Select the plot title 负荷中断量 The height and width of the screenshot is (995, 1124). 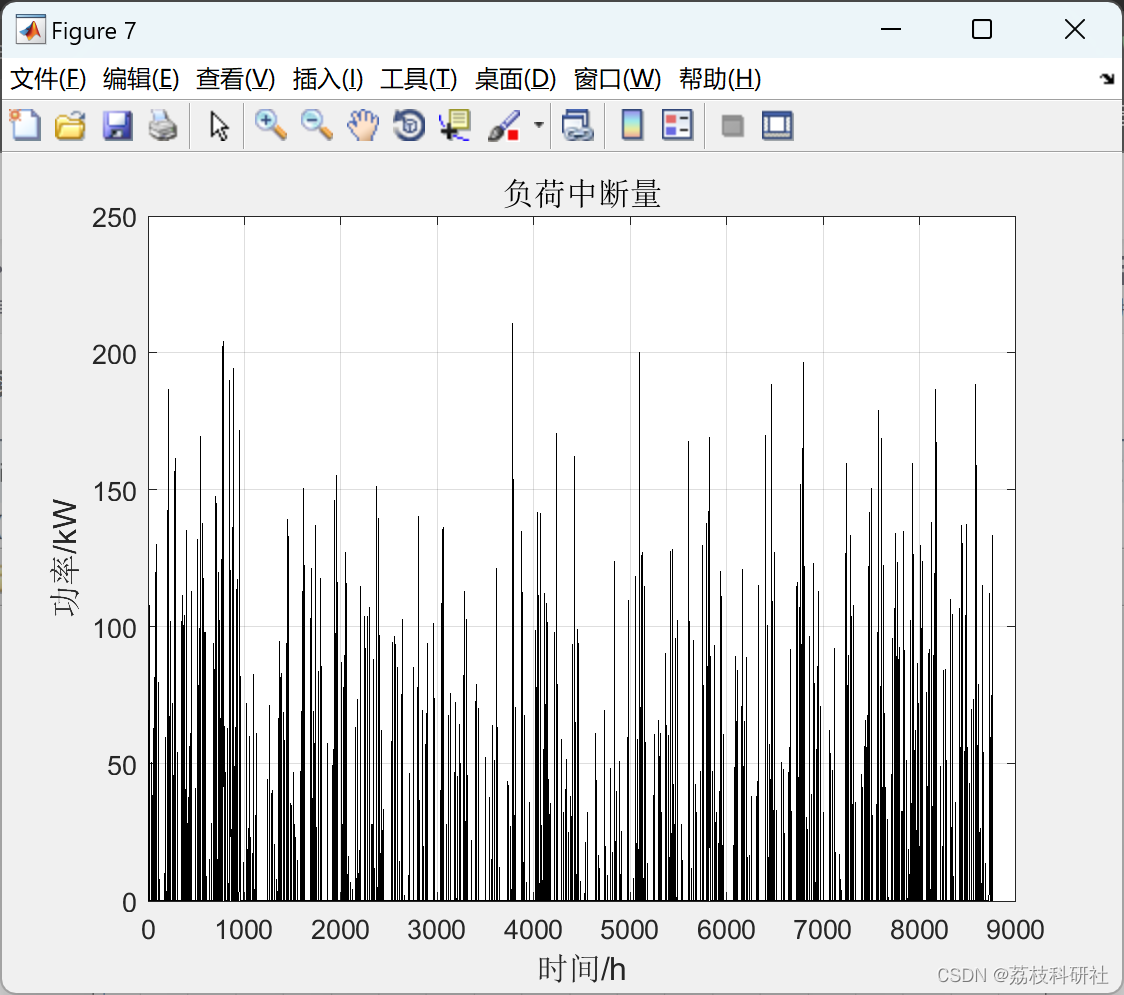pos(581,194)
